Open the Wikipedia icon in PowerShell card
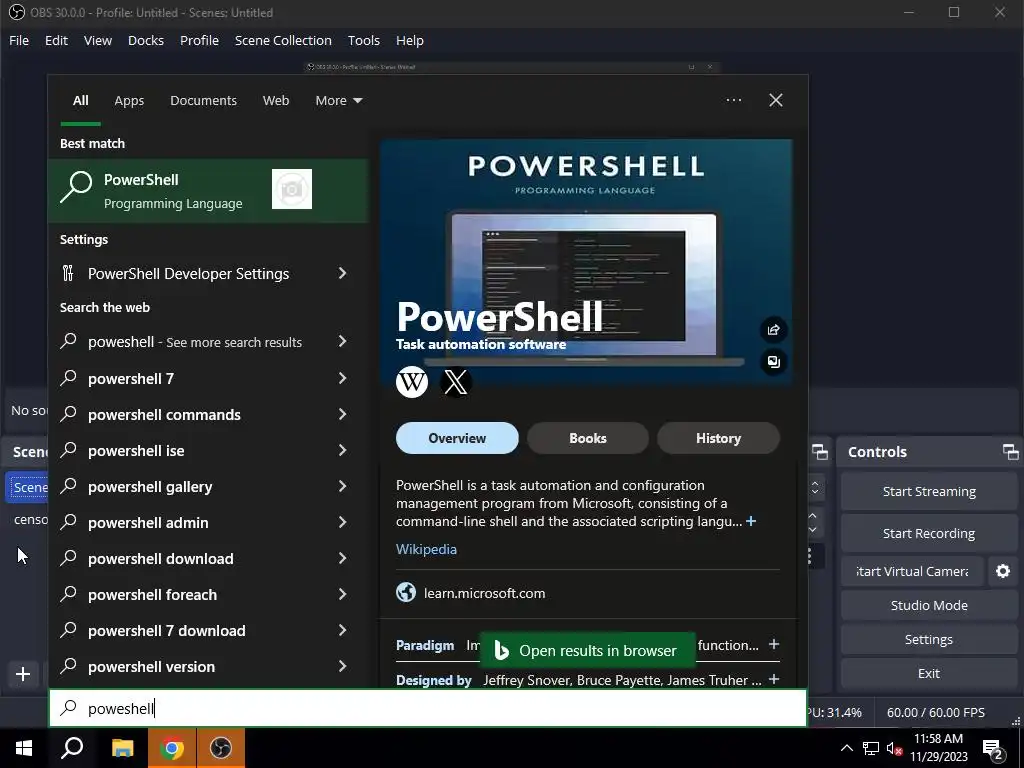The image size is (1024, 768). (412, 381)
